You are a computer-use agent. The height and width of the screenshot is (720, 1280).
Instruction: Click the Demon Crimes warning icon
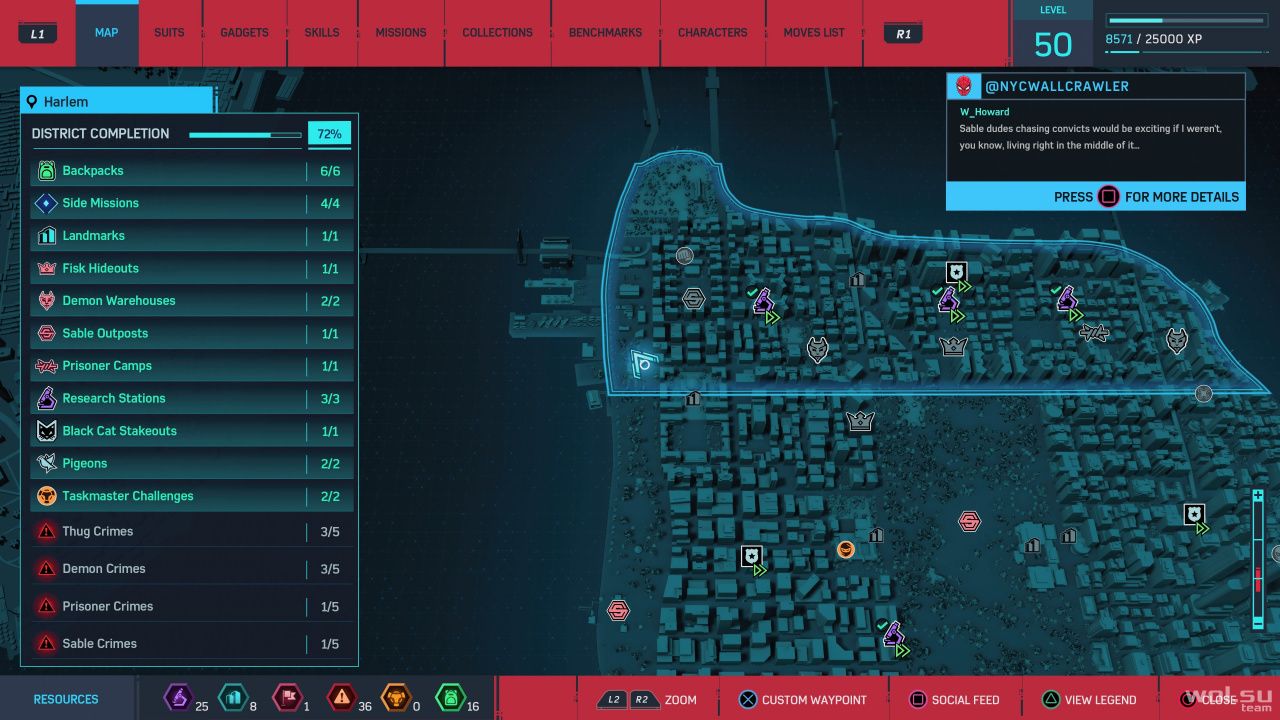46,569
